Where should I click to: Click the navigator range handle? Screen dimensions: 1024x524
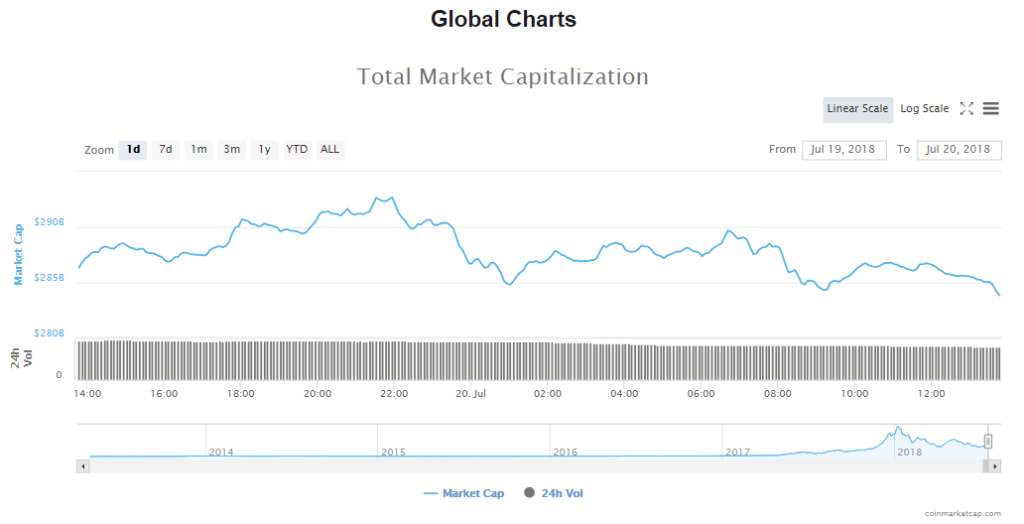point(988,441)
